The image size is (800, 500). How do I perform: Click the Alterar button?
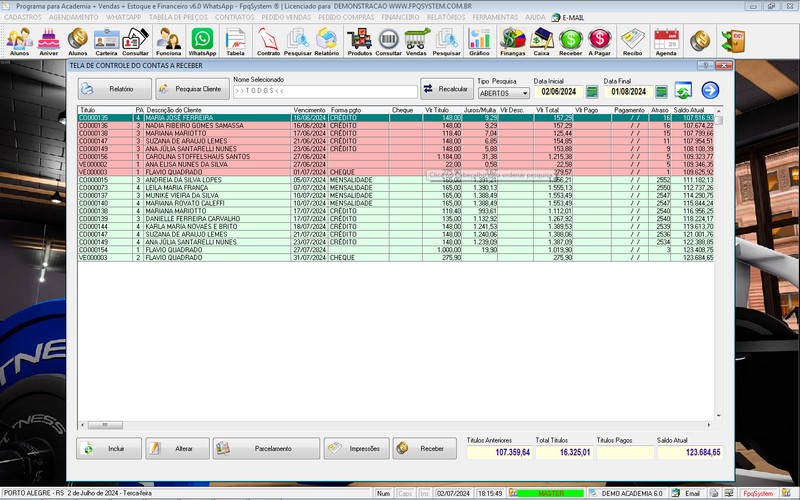click(178, 448)
